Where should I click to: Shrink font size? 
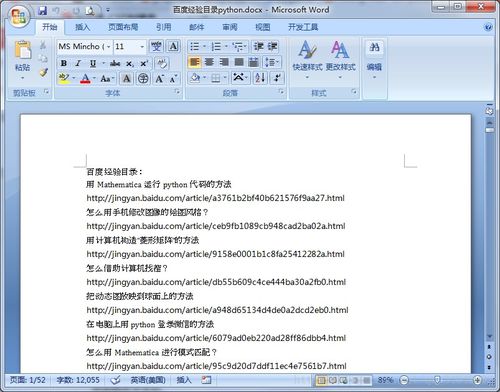[173, 79]
